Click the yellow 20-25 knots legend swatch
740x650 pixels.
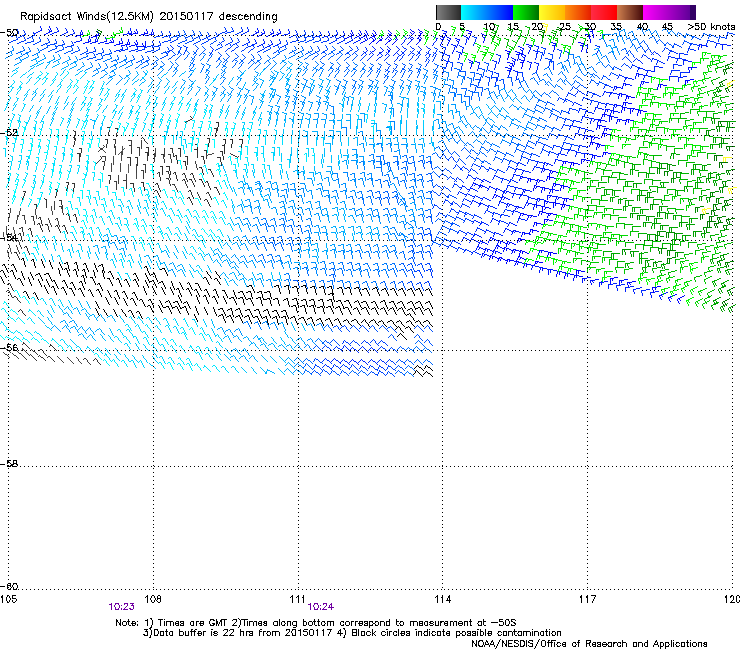552,12
